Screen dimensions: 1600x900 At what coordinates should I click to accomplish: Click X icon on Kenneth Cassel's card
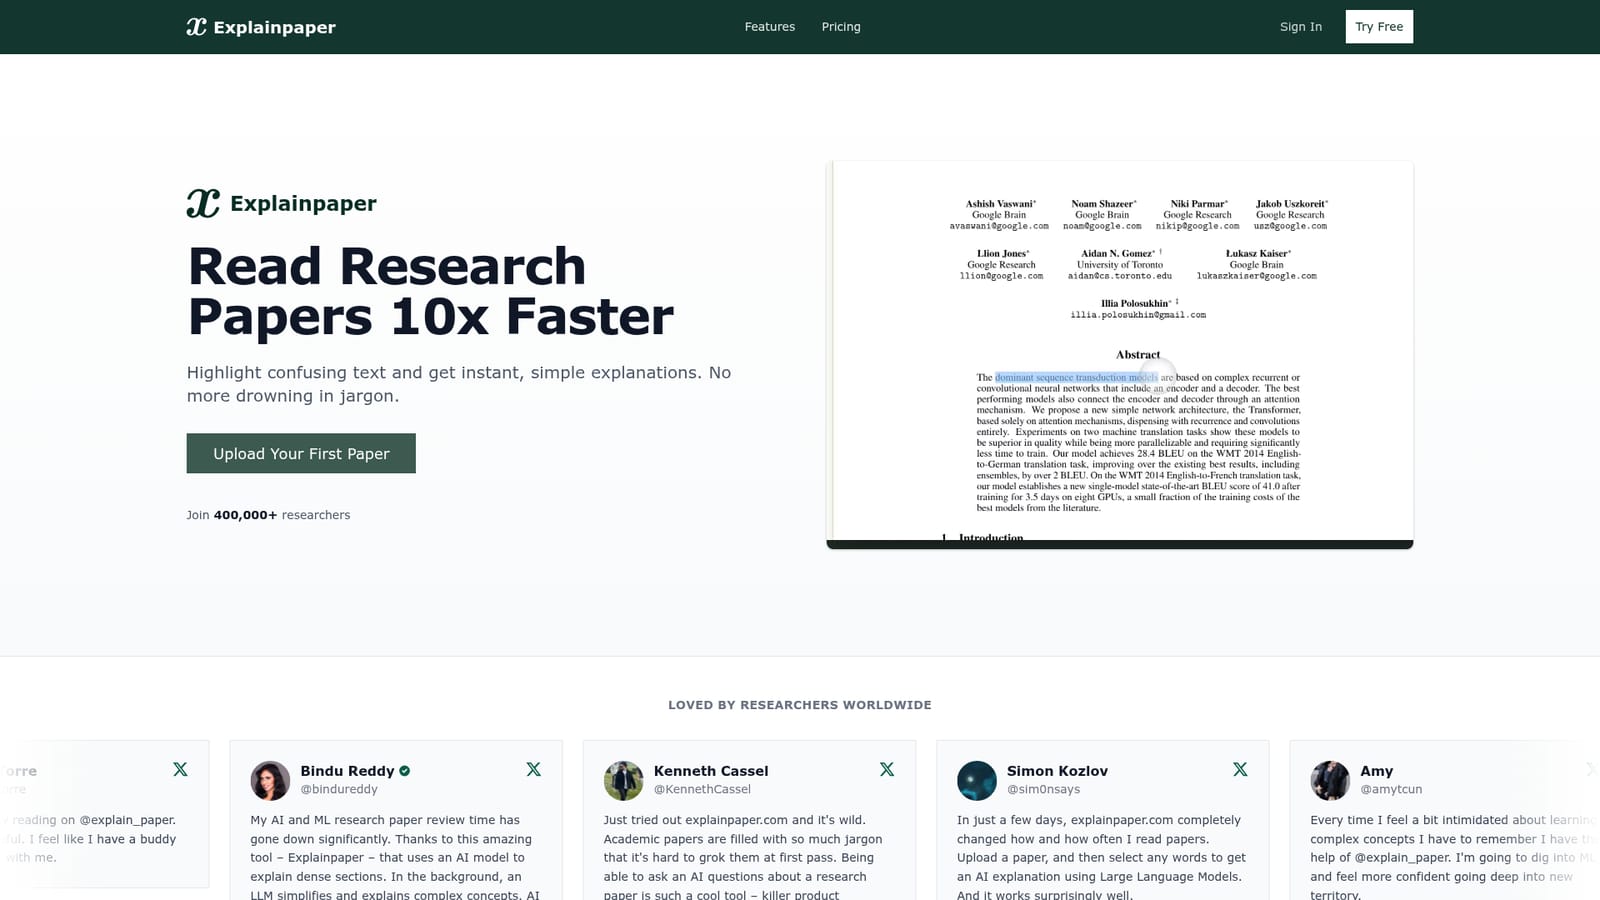[x=887, y=769]
